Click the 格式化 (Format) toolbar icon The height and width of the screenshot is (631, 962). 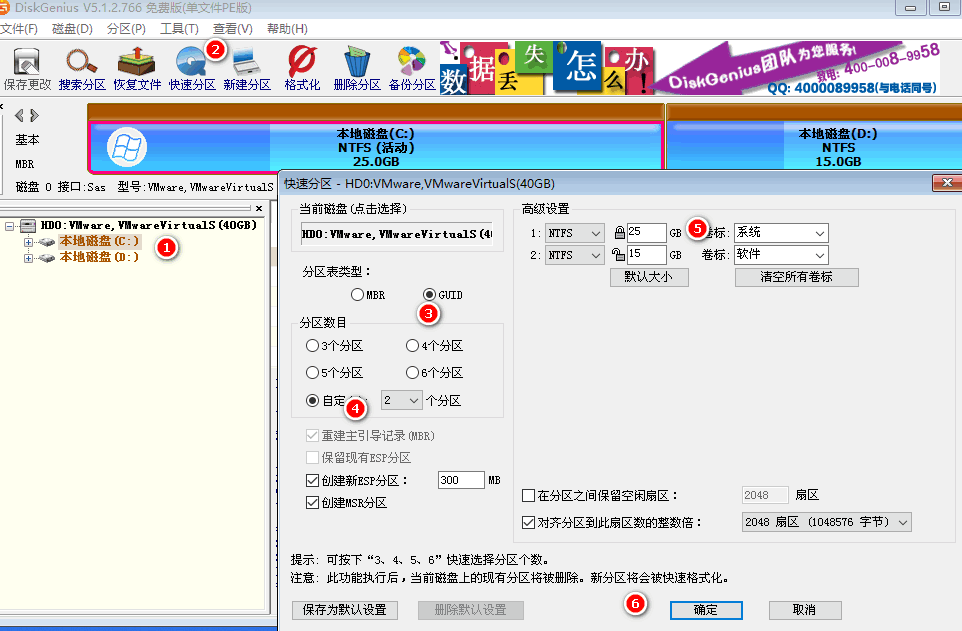tap(301, 62)
